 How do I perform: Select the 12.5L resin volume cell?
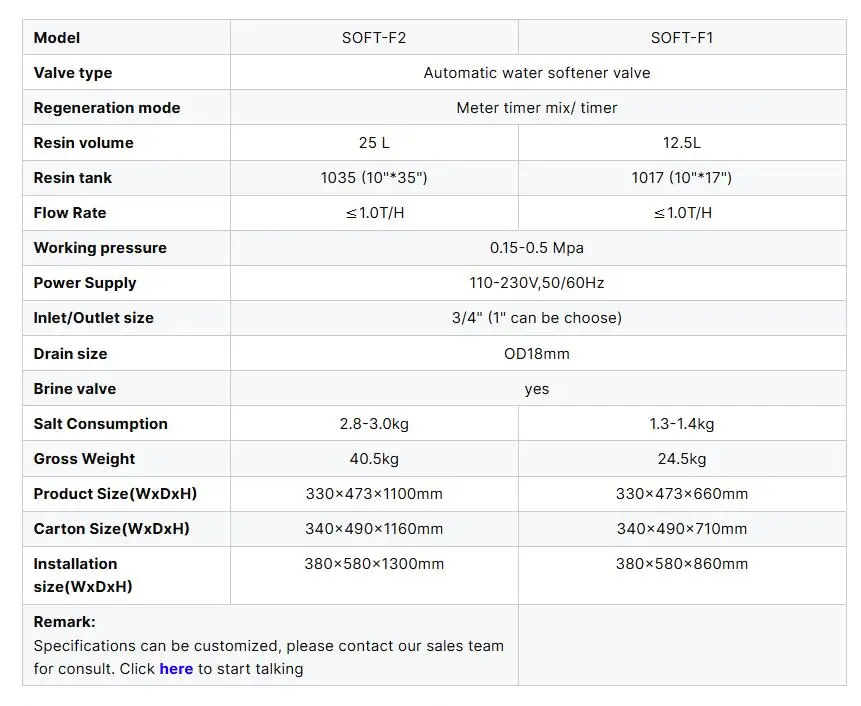[x=682, y=143]
